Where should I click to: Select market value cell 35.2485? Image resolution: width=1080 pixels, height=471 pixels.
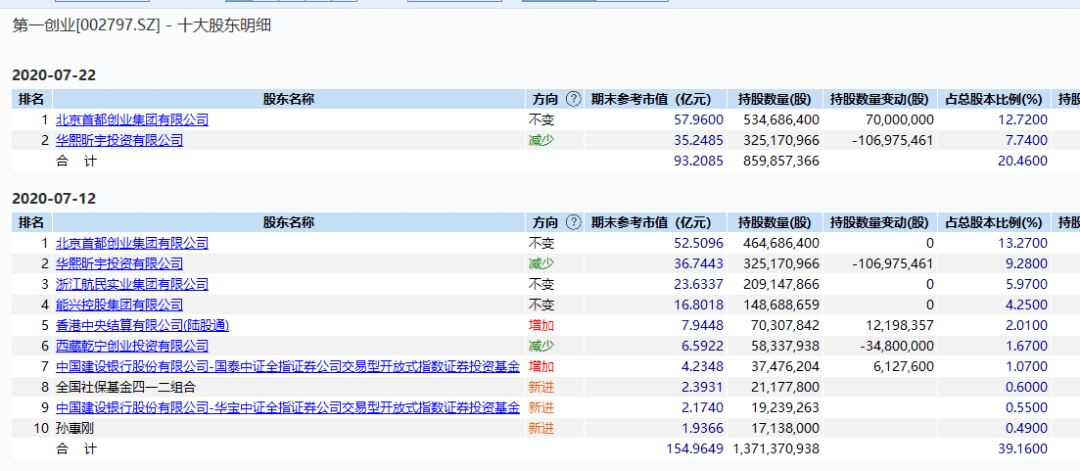tap(698, 141)
